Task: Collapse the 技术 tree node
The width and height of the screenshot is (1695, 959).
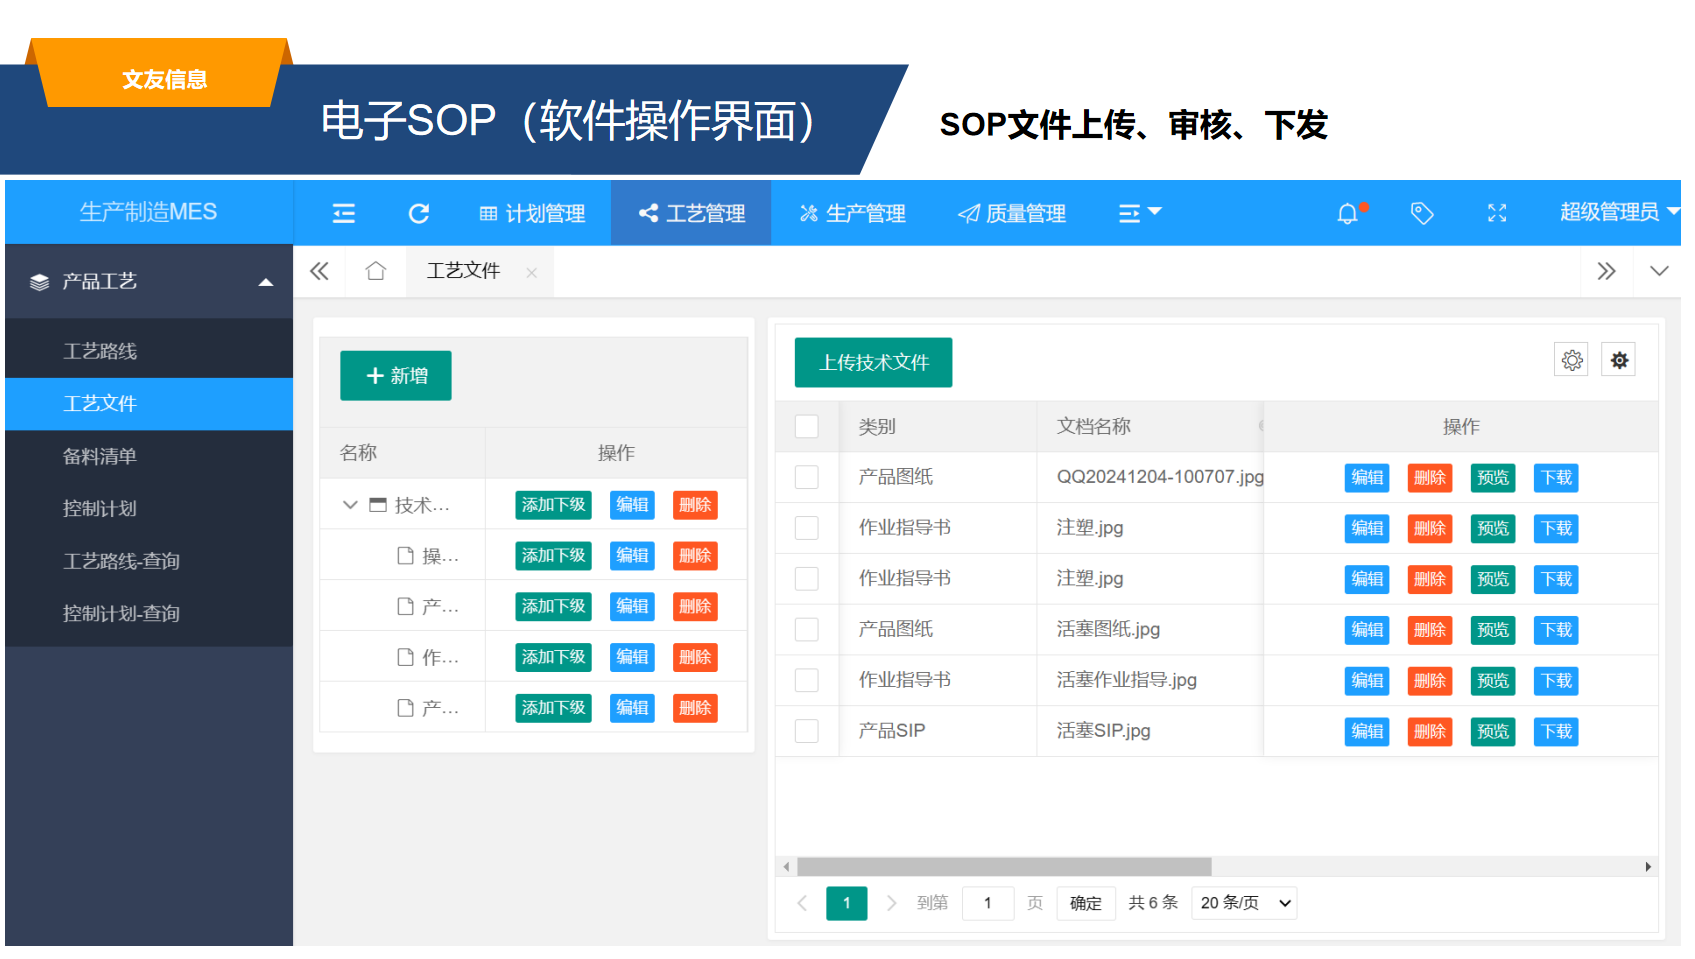Action: [x=350, y=505]
